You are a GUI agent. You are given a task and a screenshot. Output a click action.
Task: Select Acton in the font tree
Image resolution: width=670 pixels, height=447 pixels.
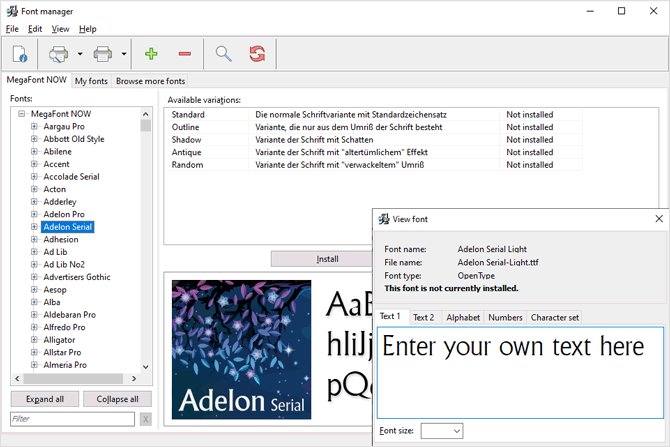[55, 189]
